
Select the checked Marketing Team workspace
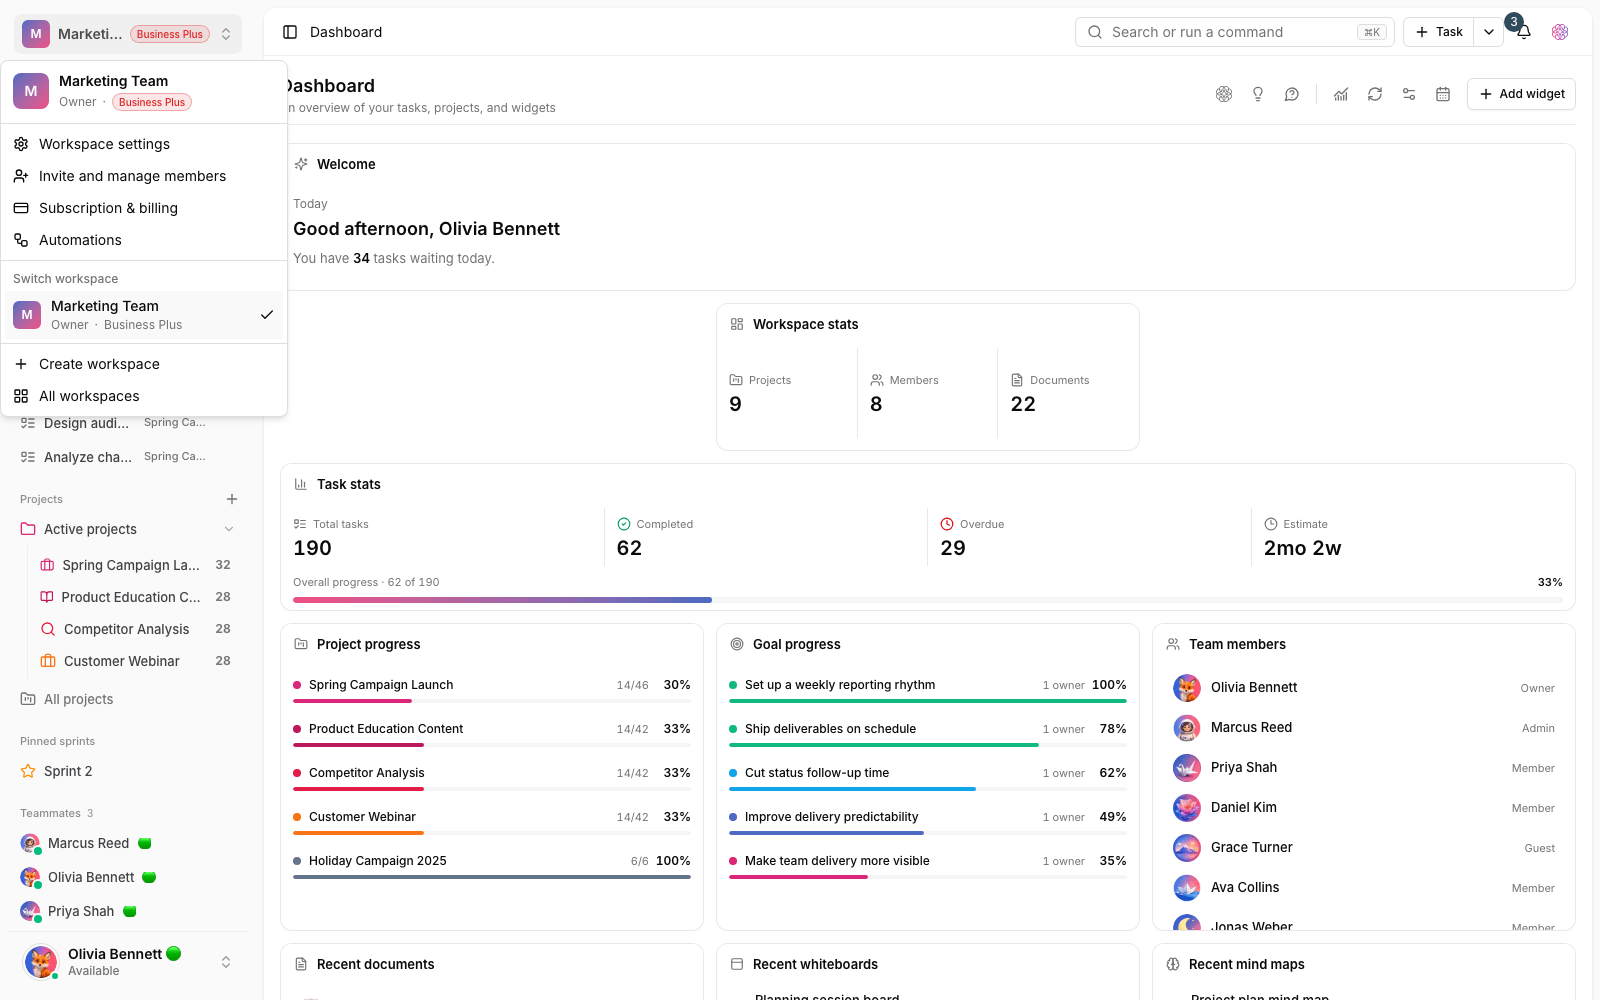pyautogui.click(x=144, y=315)
